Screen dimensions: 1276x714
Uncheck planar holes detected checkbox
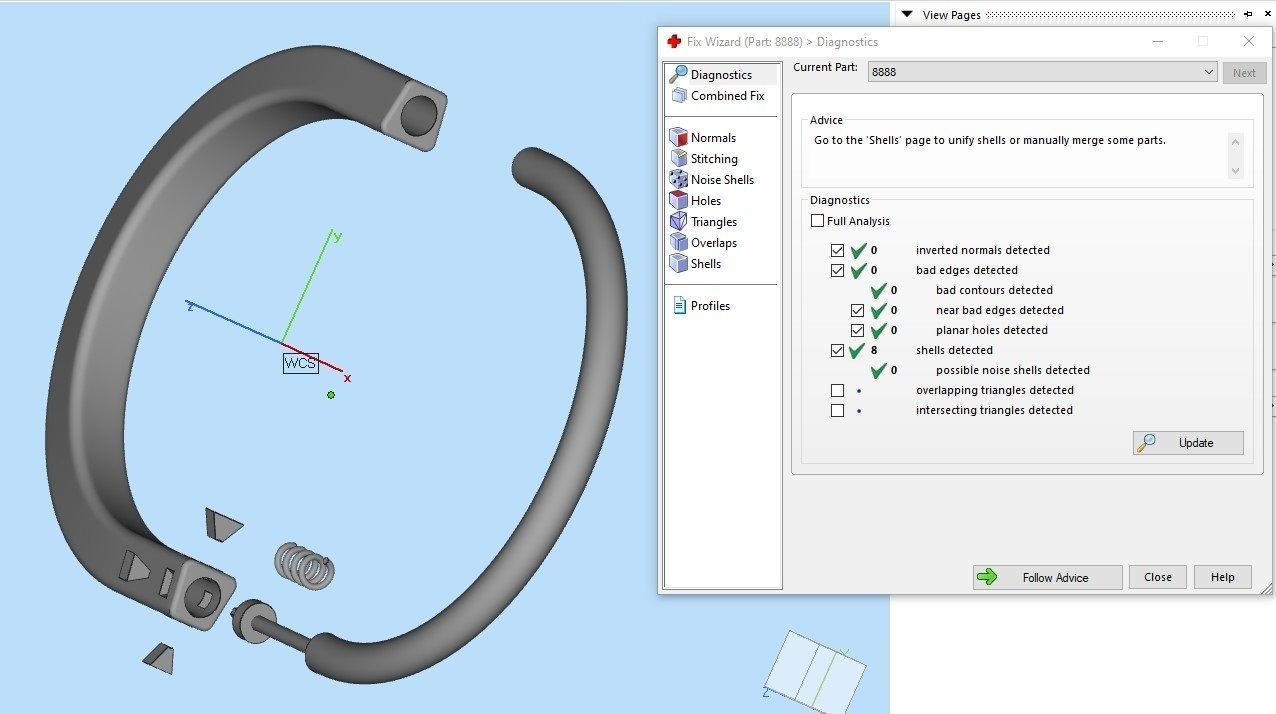tap(857, 330)
